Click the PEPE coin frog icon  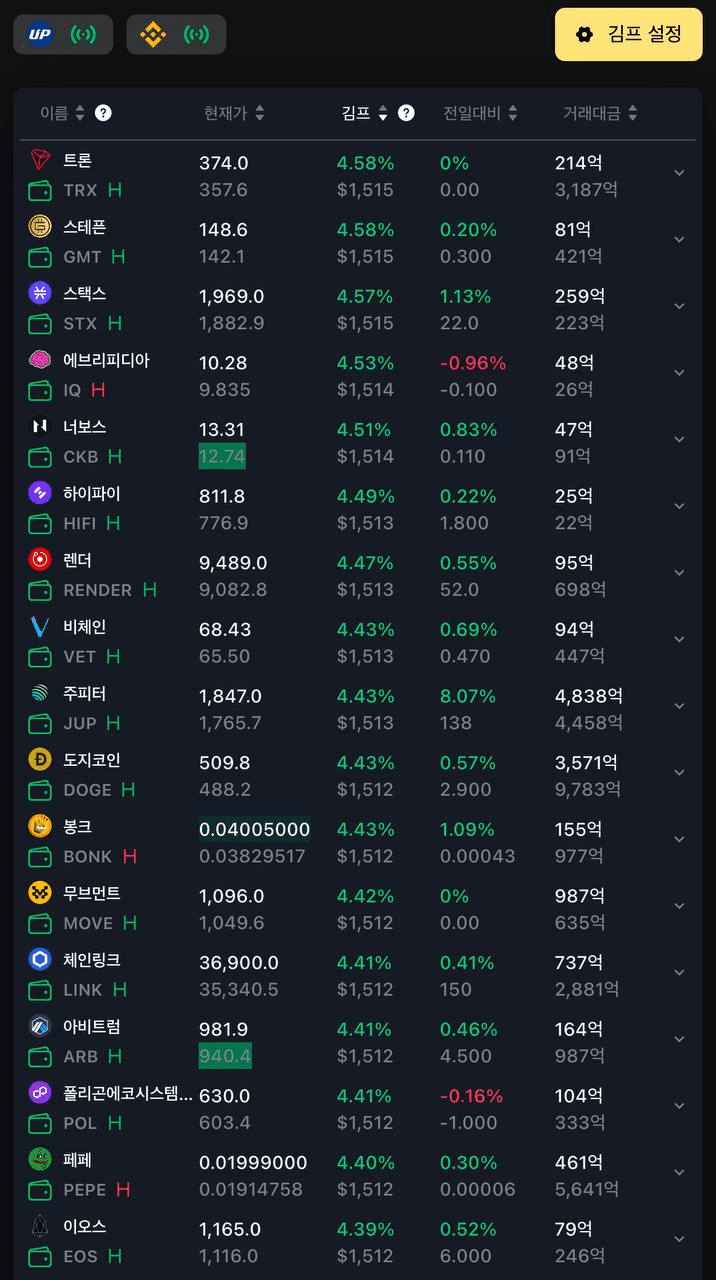click(x=40, y=1160)
